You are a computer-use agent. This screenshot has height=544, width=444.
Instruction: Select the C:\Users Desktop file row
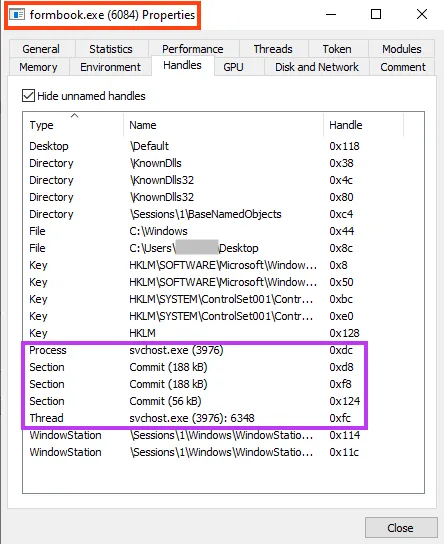coord(223,248)
